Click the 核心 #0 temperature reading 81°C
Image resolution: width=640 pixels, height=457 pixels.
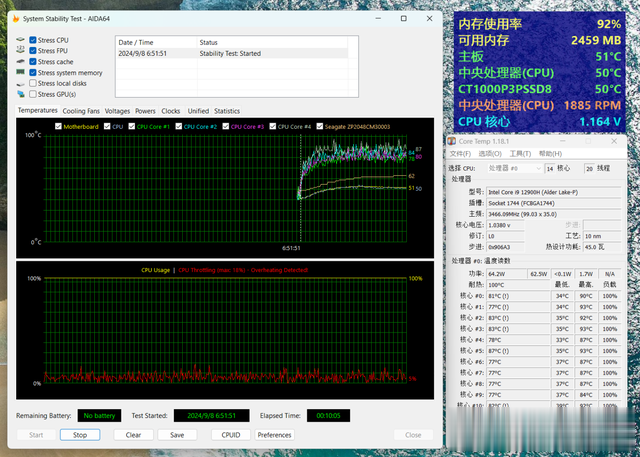pos(518,296)
